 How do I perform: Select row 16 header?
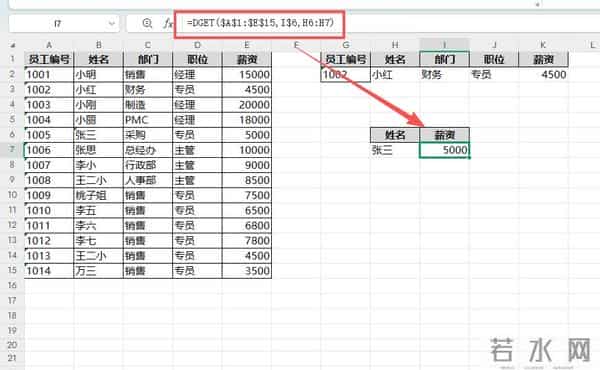(12, 285)
